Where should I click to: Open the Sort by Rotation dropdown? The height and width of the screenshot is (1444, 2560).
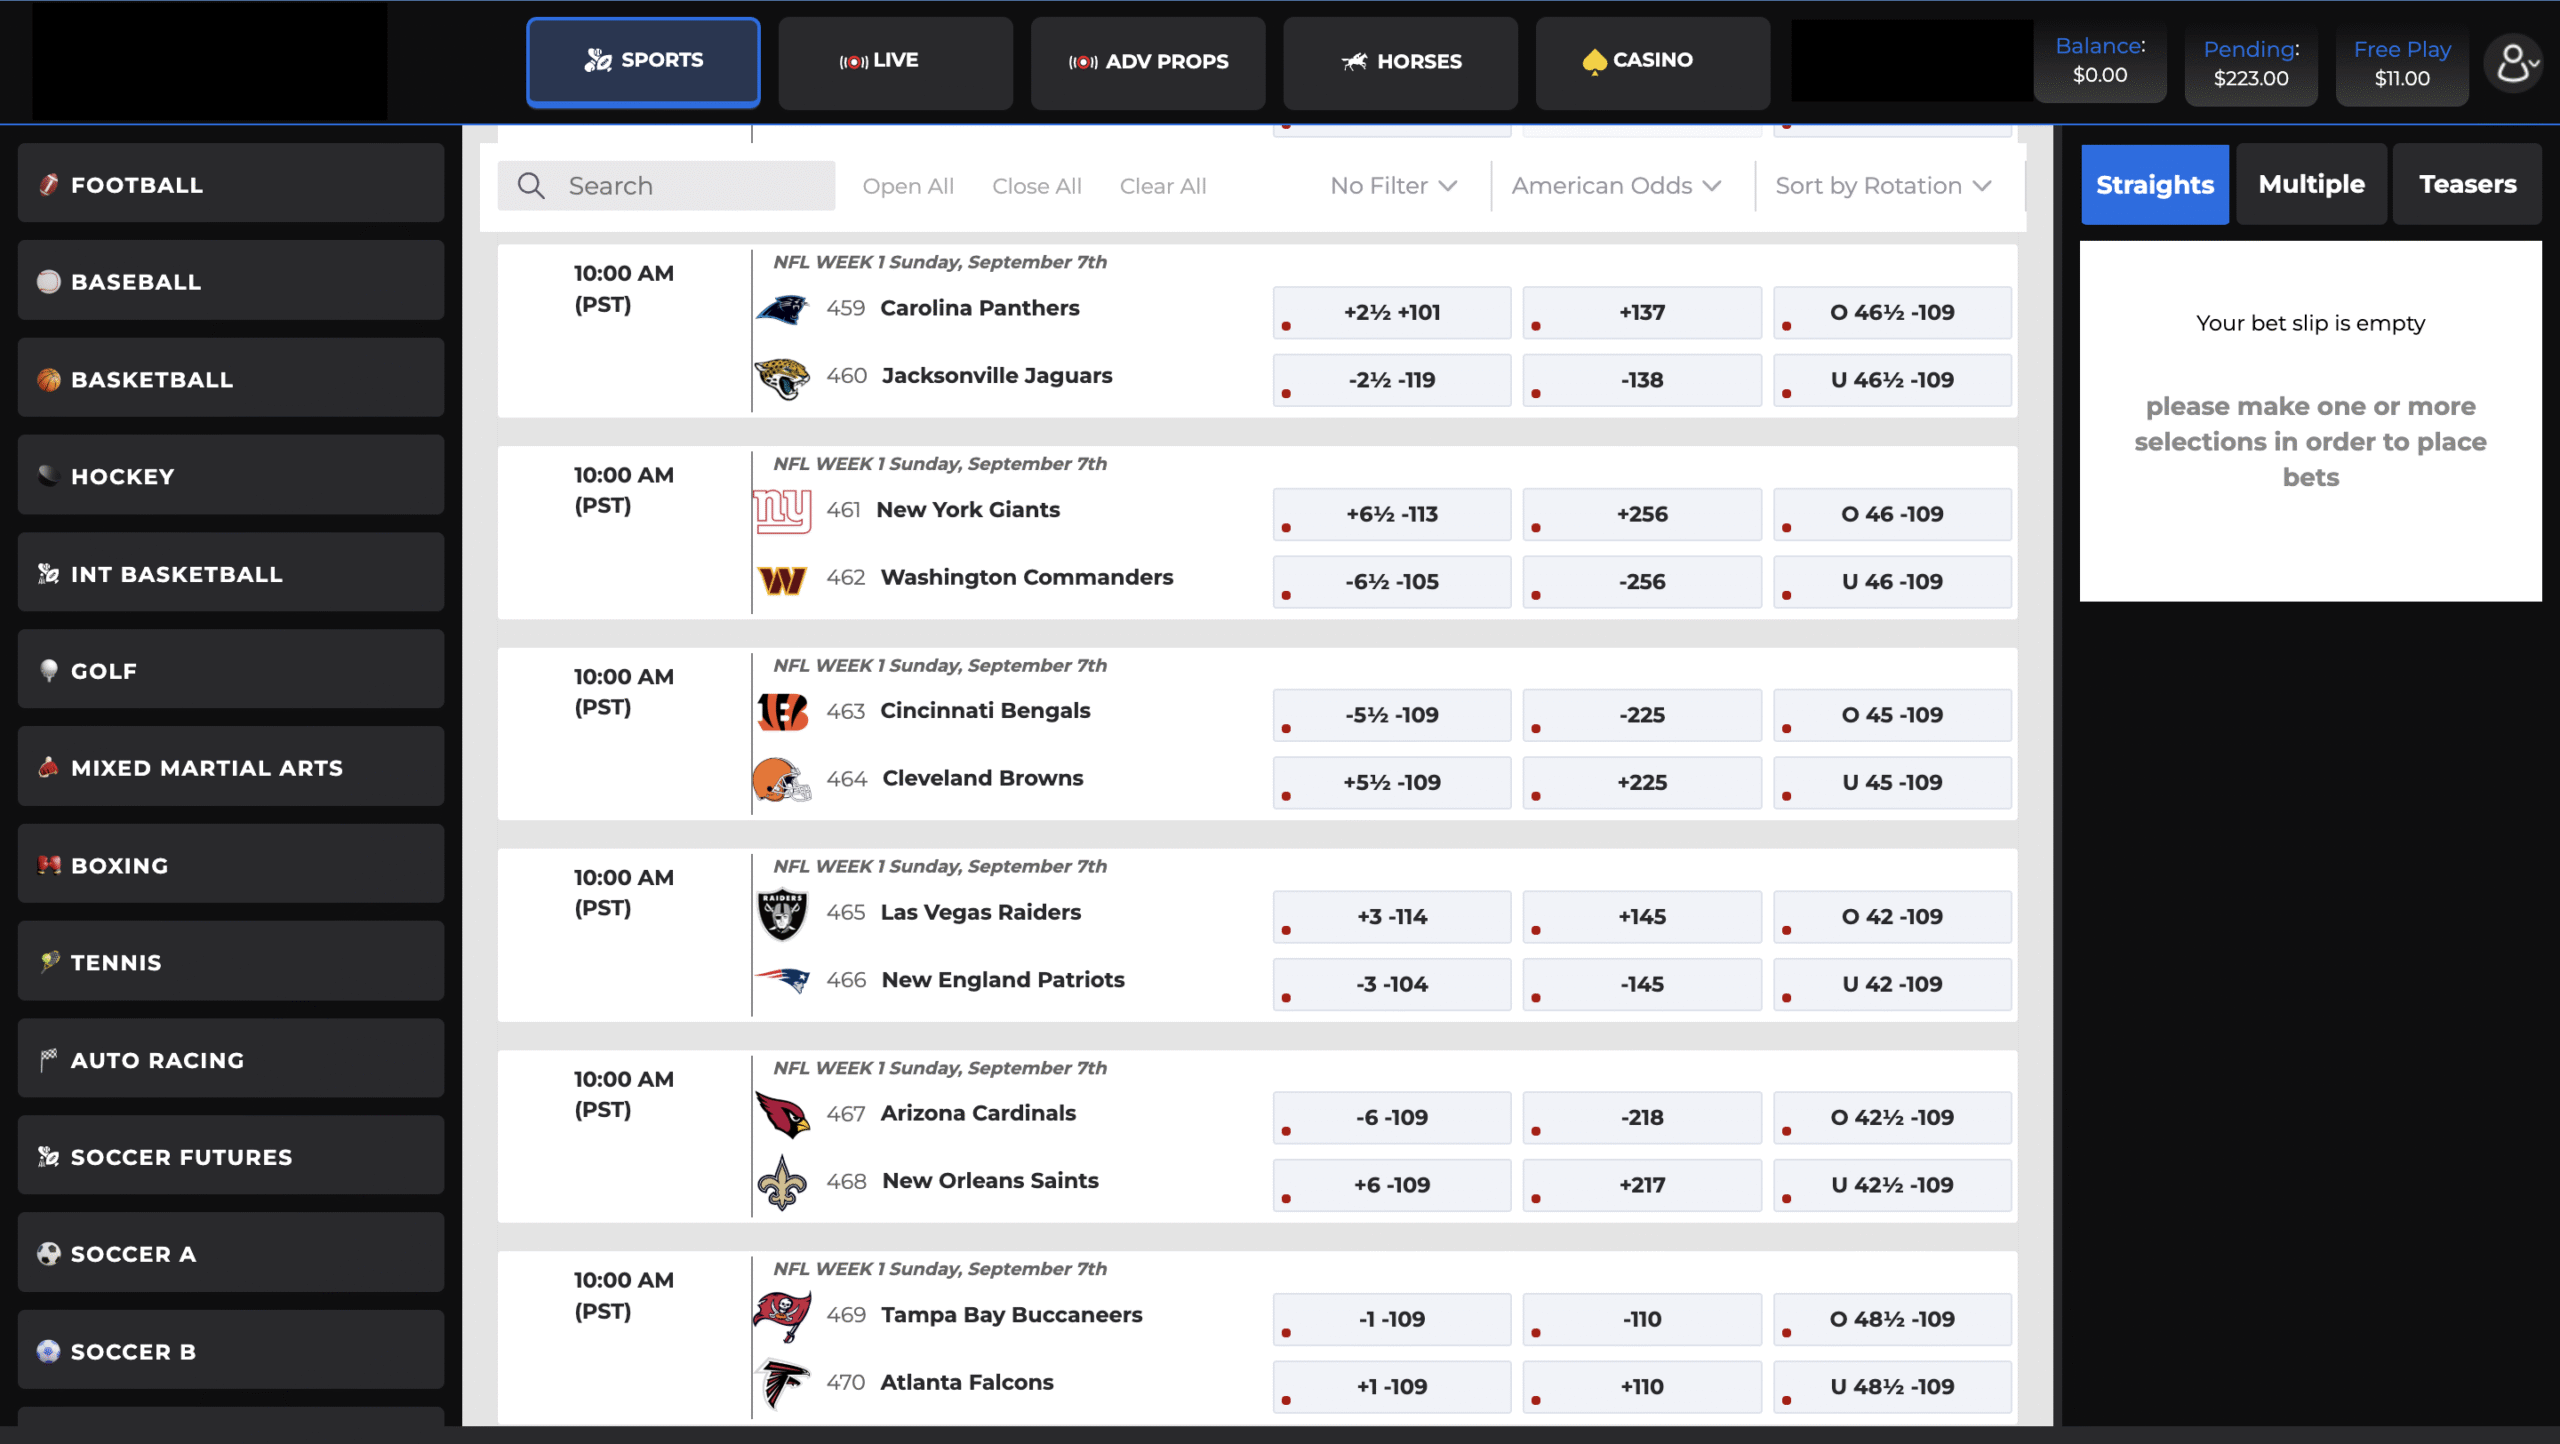[x=1883, y=186]
